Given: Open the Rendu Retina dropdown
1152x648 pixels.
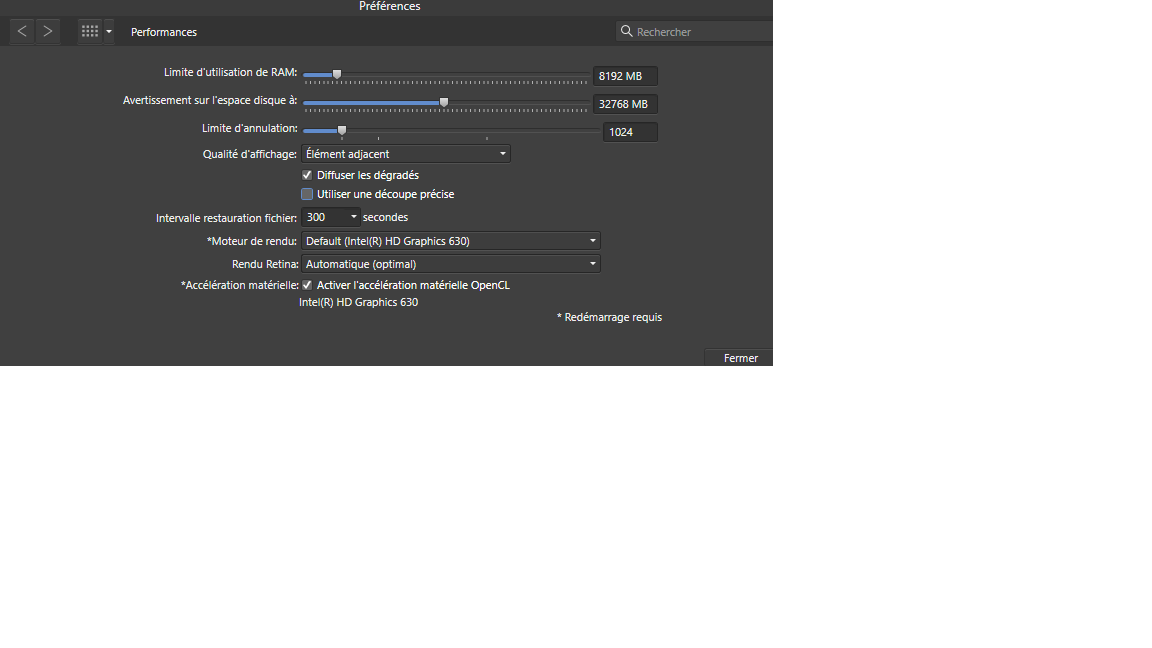Looking at the screenshot, I should (450, 264).
